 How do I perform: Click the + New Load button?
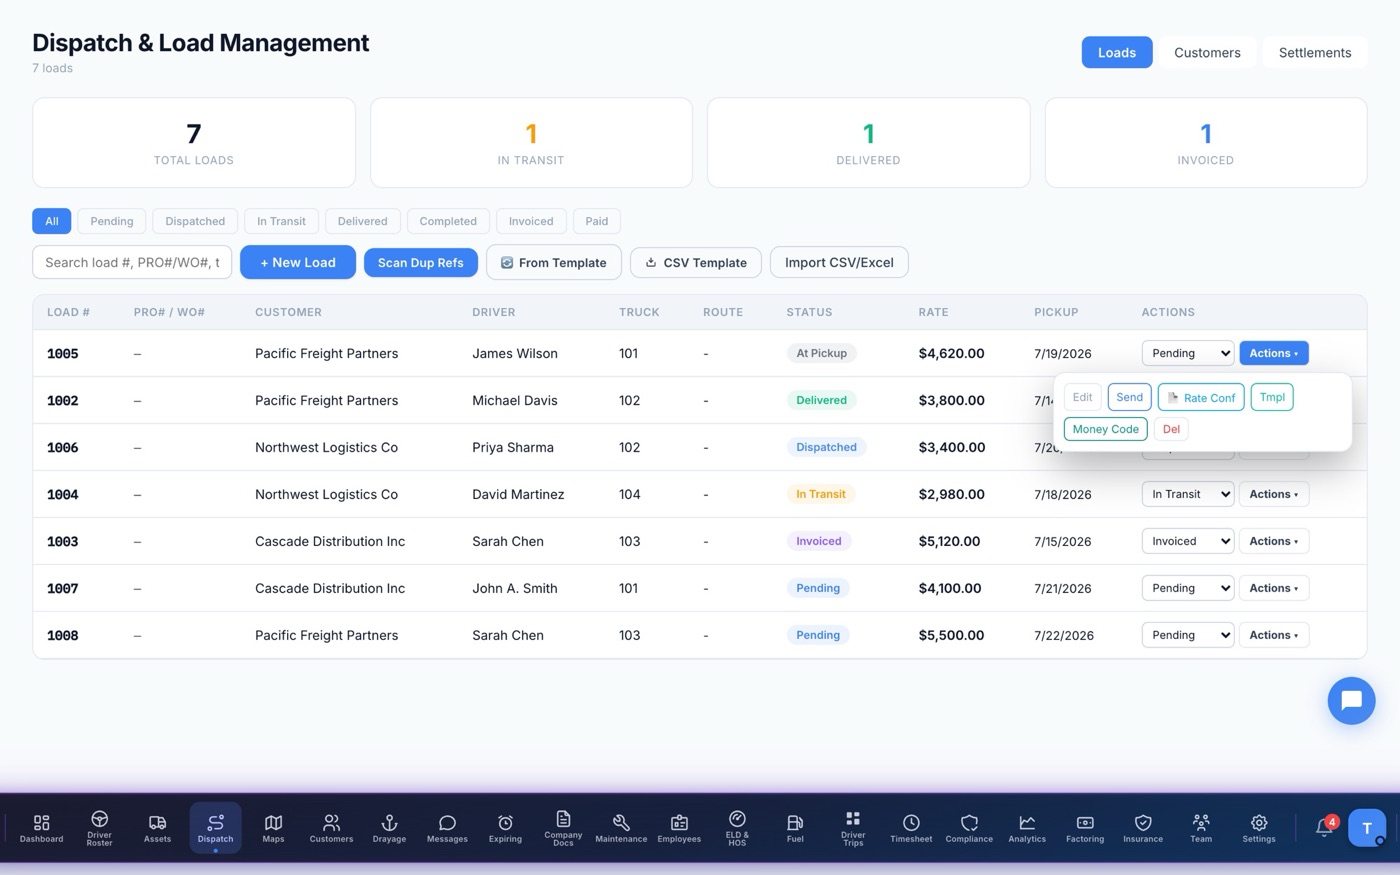click(298, 262)
